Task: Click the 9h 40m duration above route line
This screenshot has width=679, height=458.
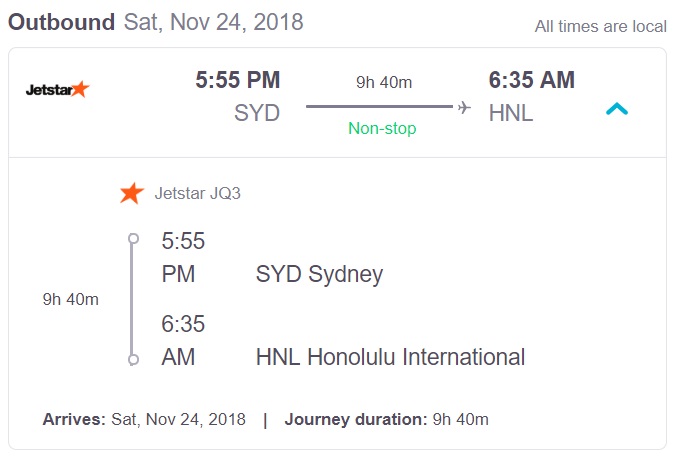Action: pyautogui.click(x=381, y=82)
